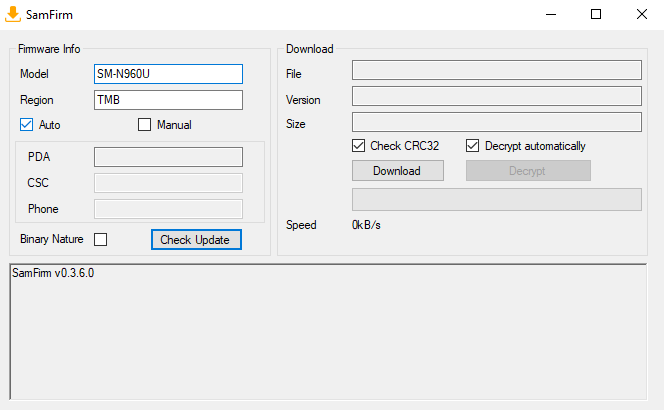Screen dimensions: 664x410
Task: Click the Speed label
Action: click(301, 225)
